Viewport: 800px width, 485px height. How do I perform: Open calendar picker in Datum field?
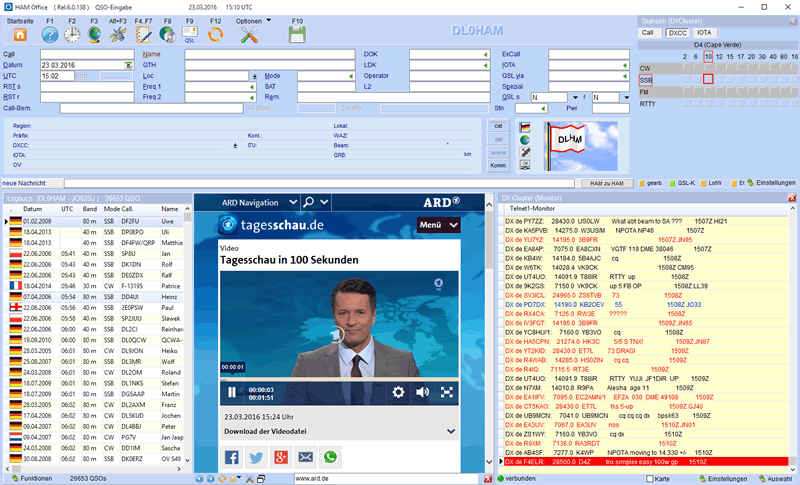click(129, 65)
